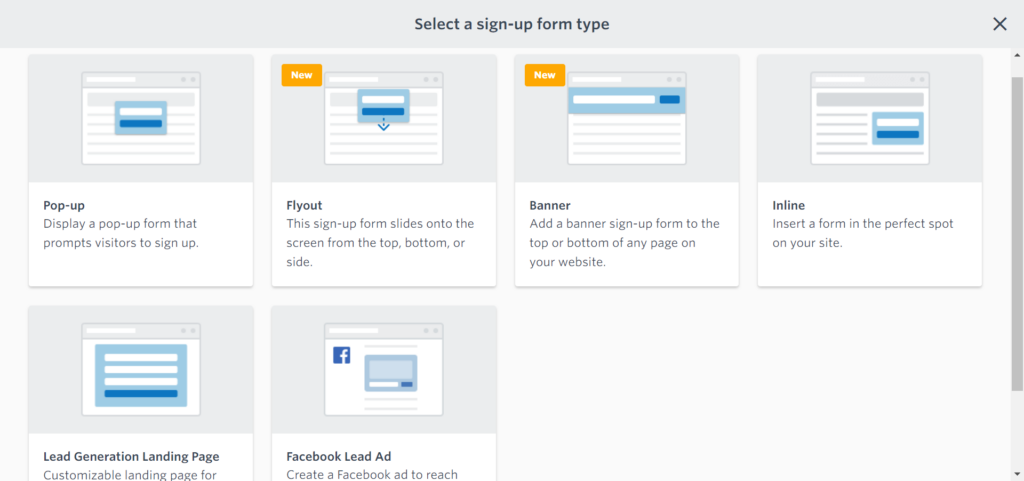Screen dimensions: 1024x481
Task: Click the Banner title
Action: point(550,206)
